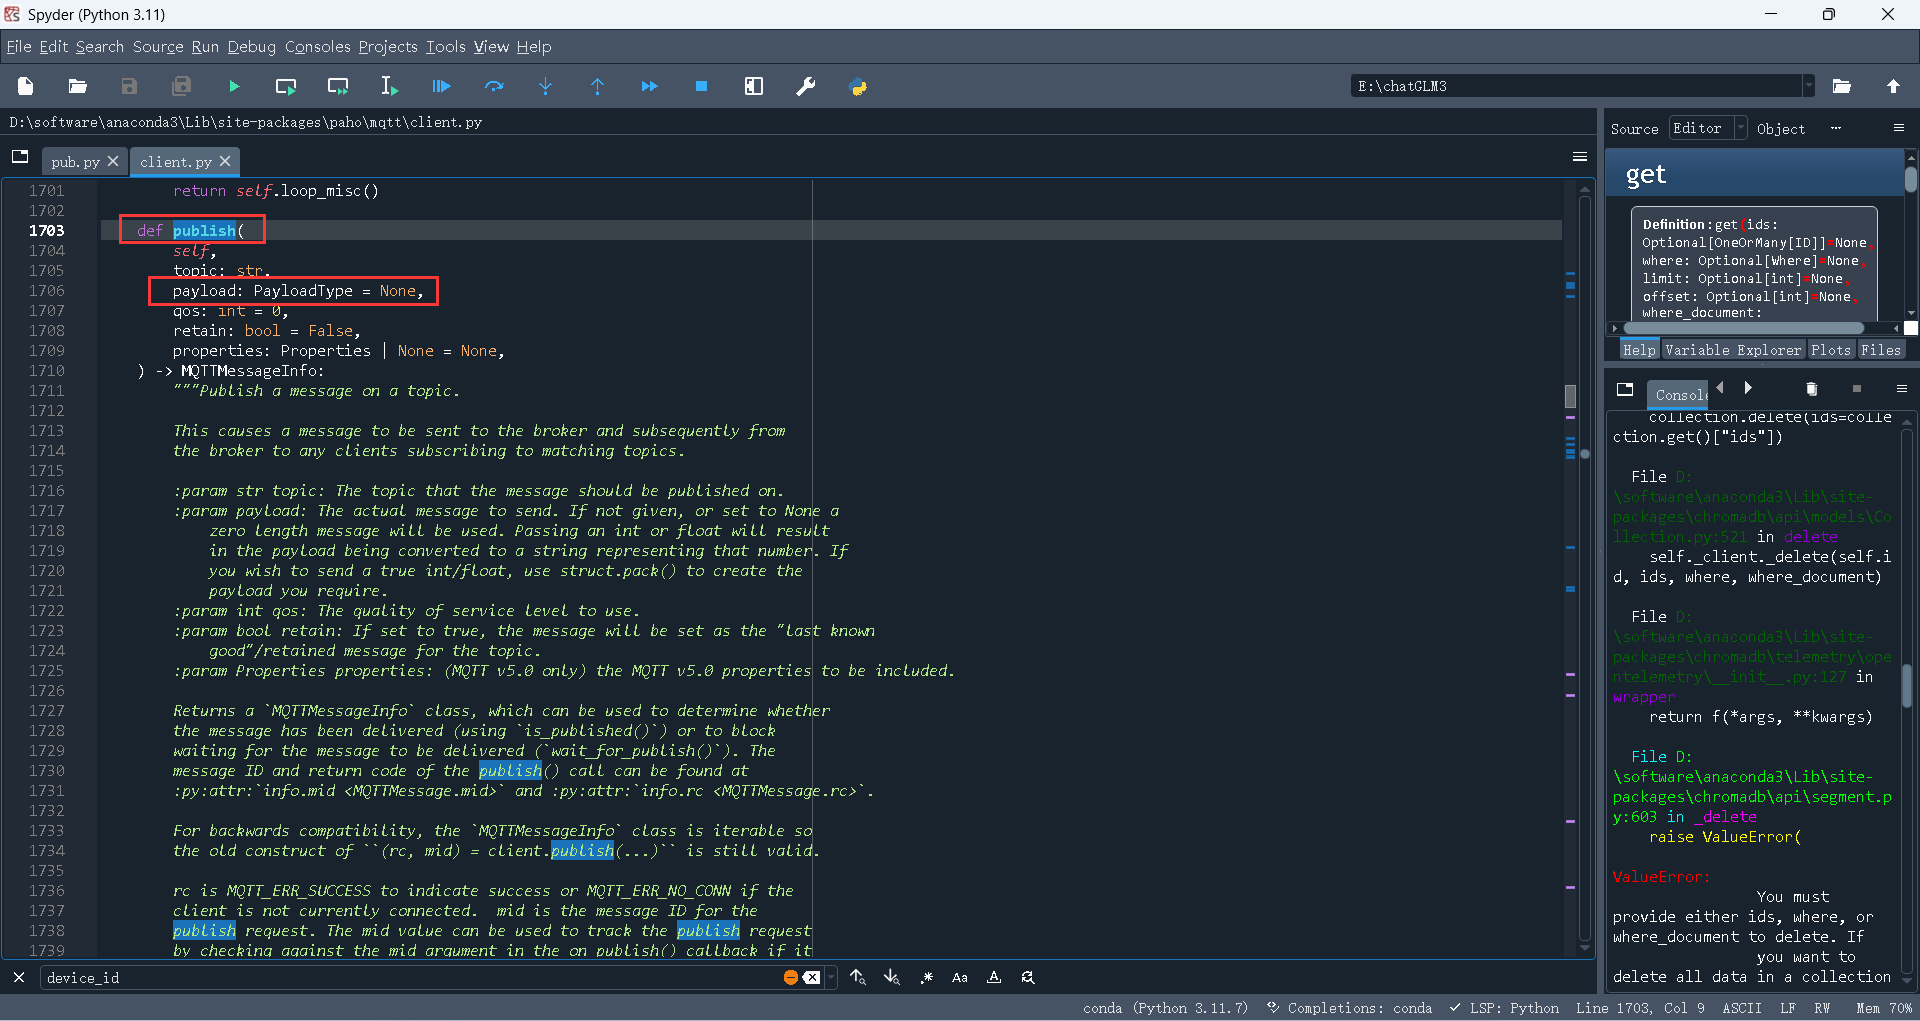Run the current file with the green play icon
The width and height of the screenshot is (1920, 1021).
coord(234,87)
